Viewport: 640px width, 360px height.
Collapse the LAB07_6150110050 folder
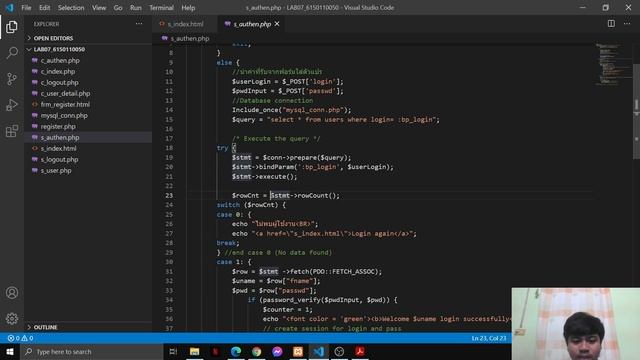[x=59, y=49]
